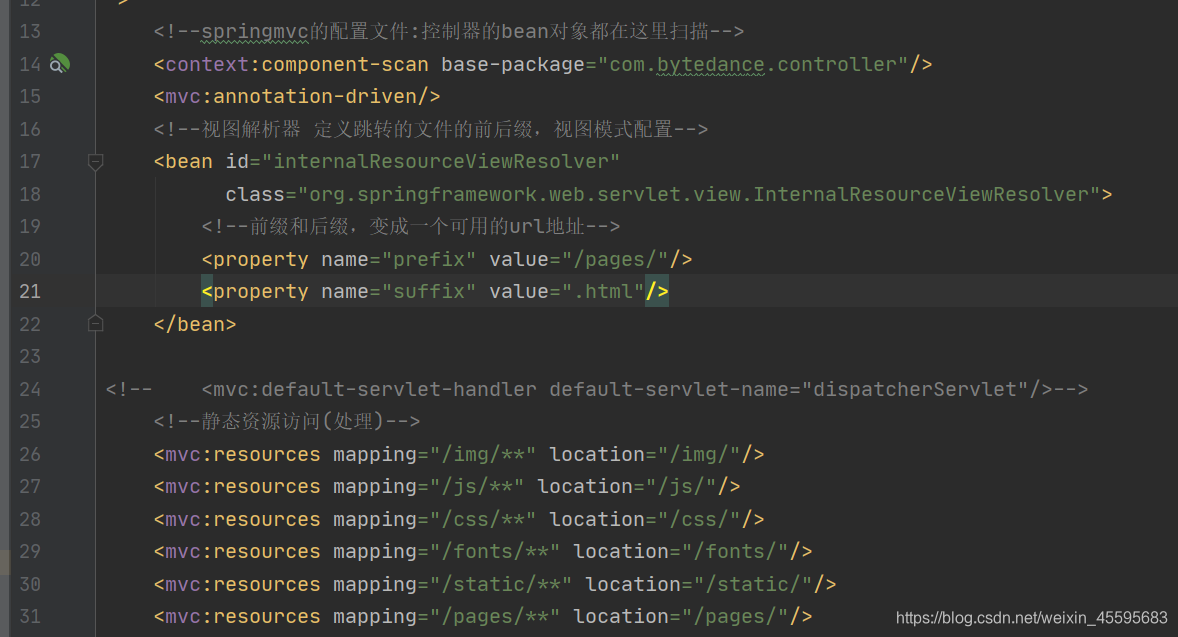Screen dimensions: 1178x637
Task: Click the highlighted closing bracket on line 21
Action: (657, 291)
